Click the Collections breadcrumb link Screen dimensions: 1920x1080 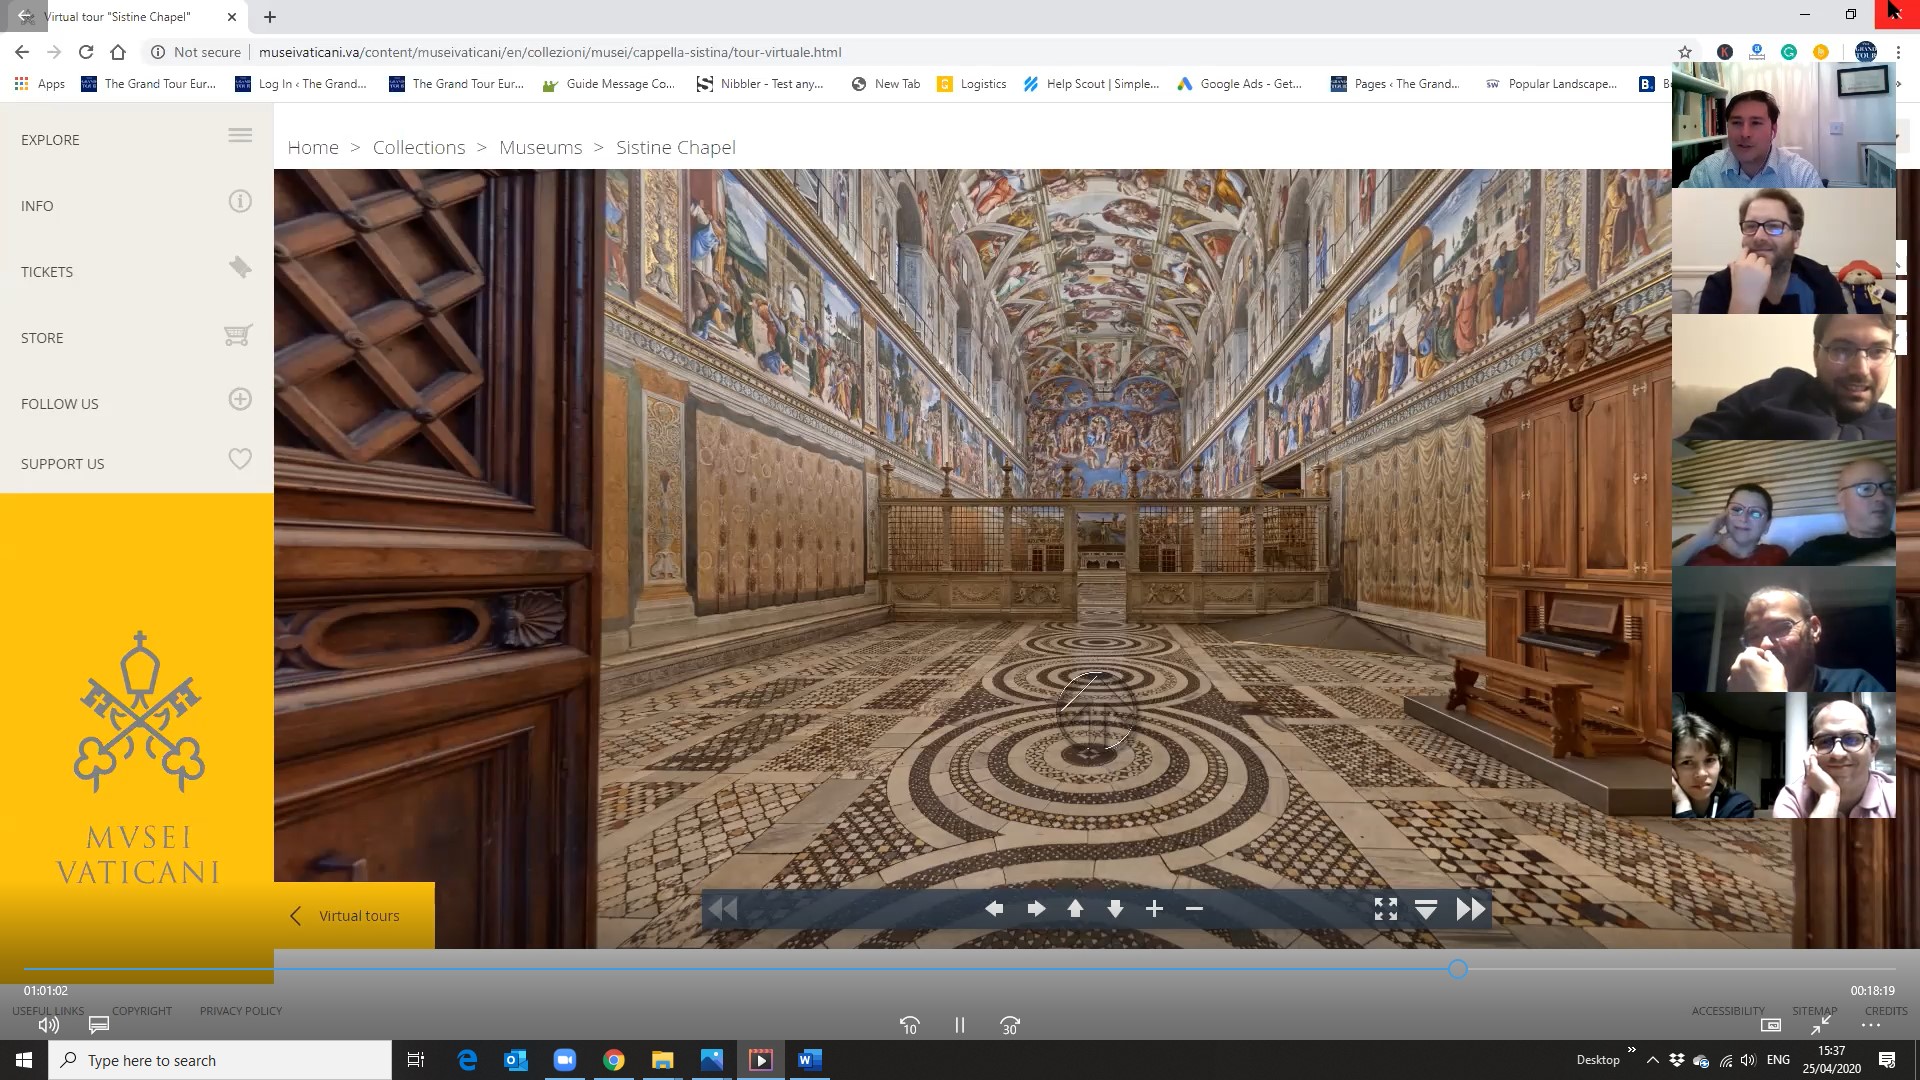click(x=419, y=147)
